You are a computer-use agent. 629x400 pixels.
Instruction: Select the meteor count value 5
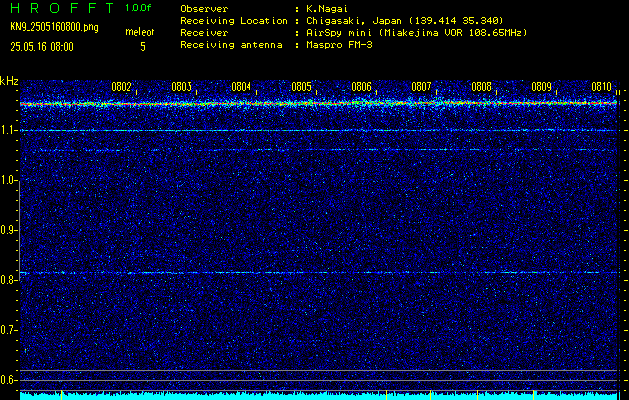point(143,47)
